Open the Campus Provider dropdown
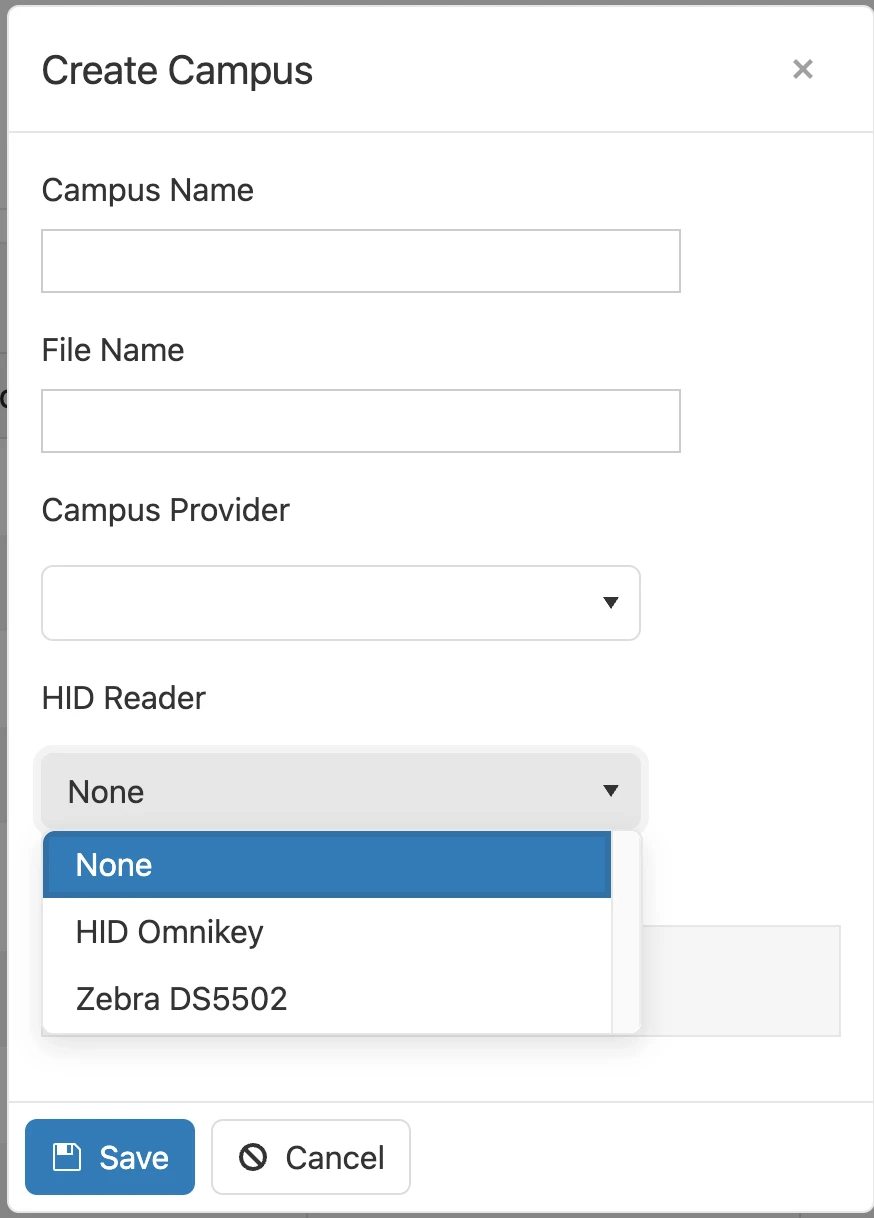The image size is (874, 1218). (x=341, y=603)
